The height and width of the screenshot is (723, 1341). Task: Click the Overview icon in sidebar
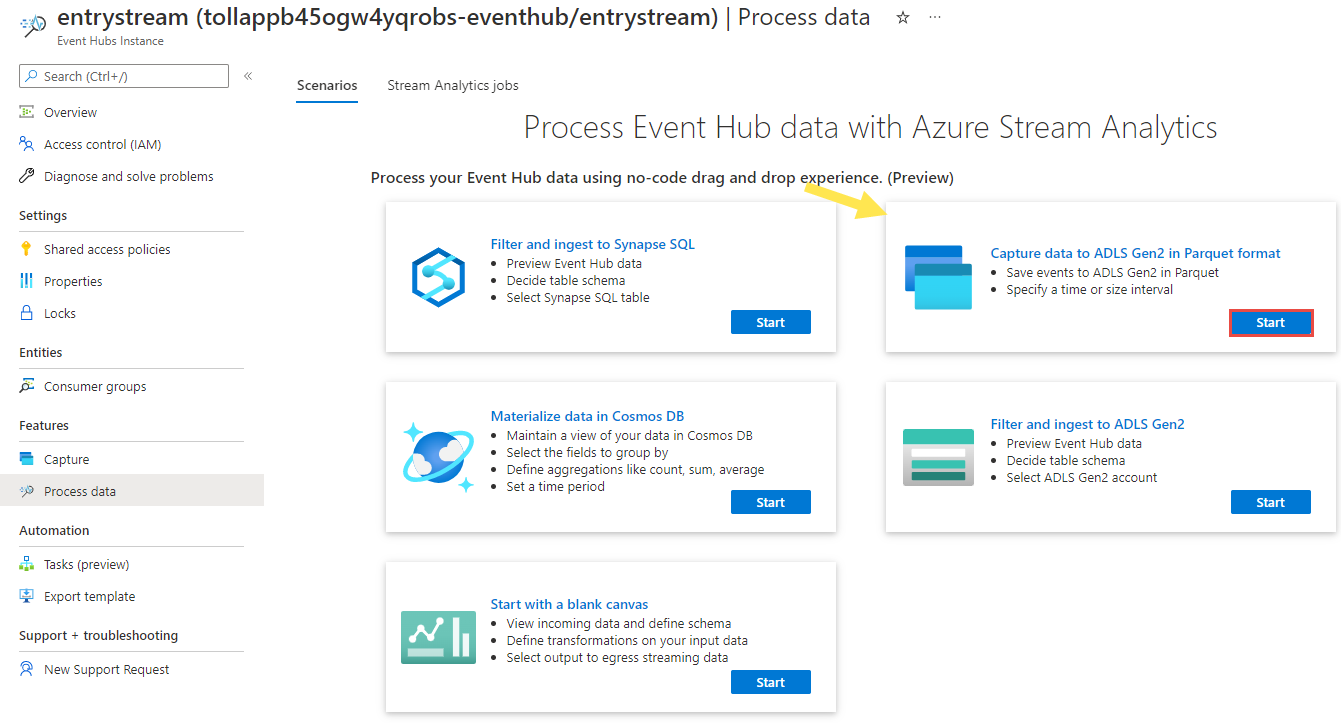[27, 112]
